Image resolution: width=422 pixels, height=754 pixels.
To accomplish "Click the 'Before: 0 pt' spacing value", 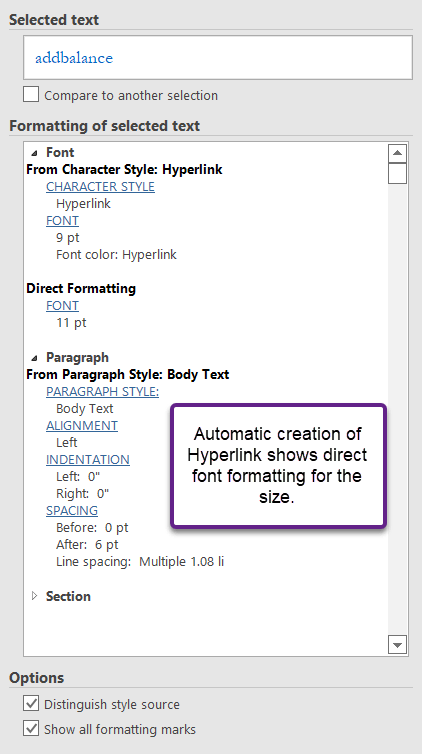I will 92,528.
